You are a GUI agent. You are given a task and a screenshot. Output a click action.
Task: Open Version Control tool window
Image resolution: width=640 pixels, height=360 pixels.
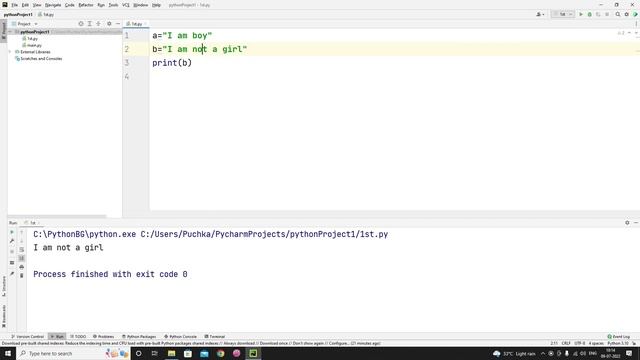tap(28, 337)
